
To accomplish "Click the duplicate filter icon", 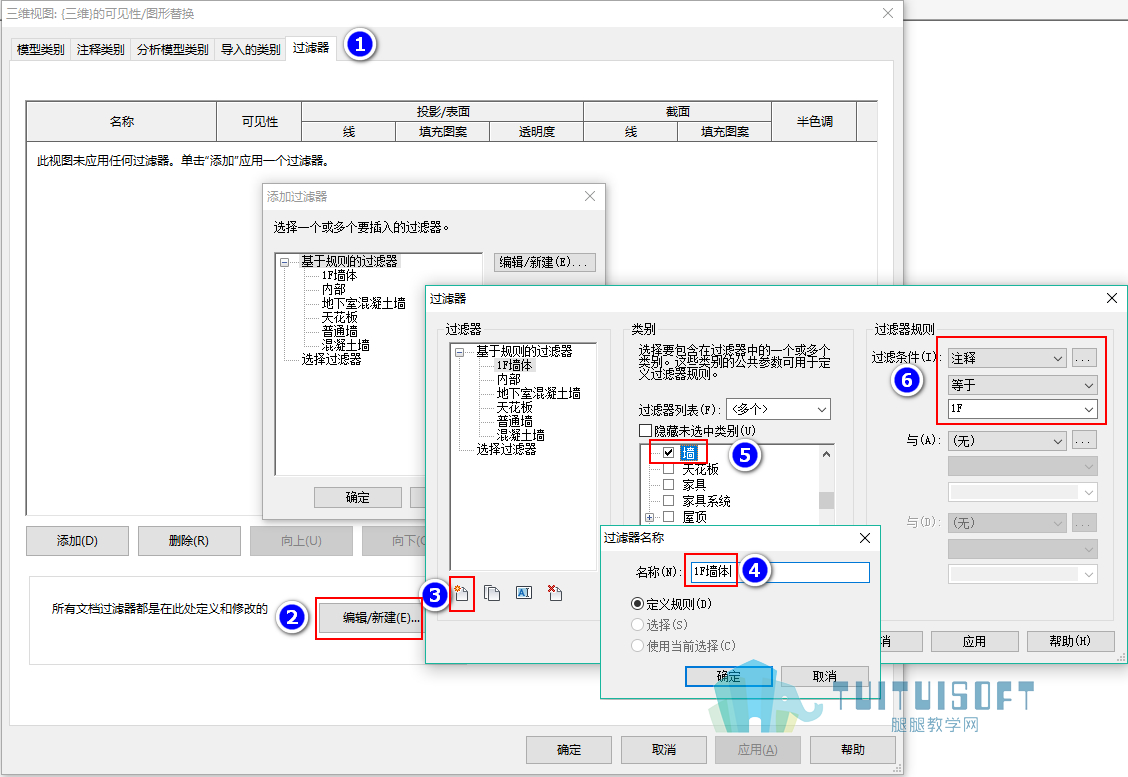I will coord(492,594).
